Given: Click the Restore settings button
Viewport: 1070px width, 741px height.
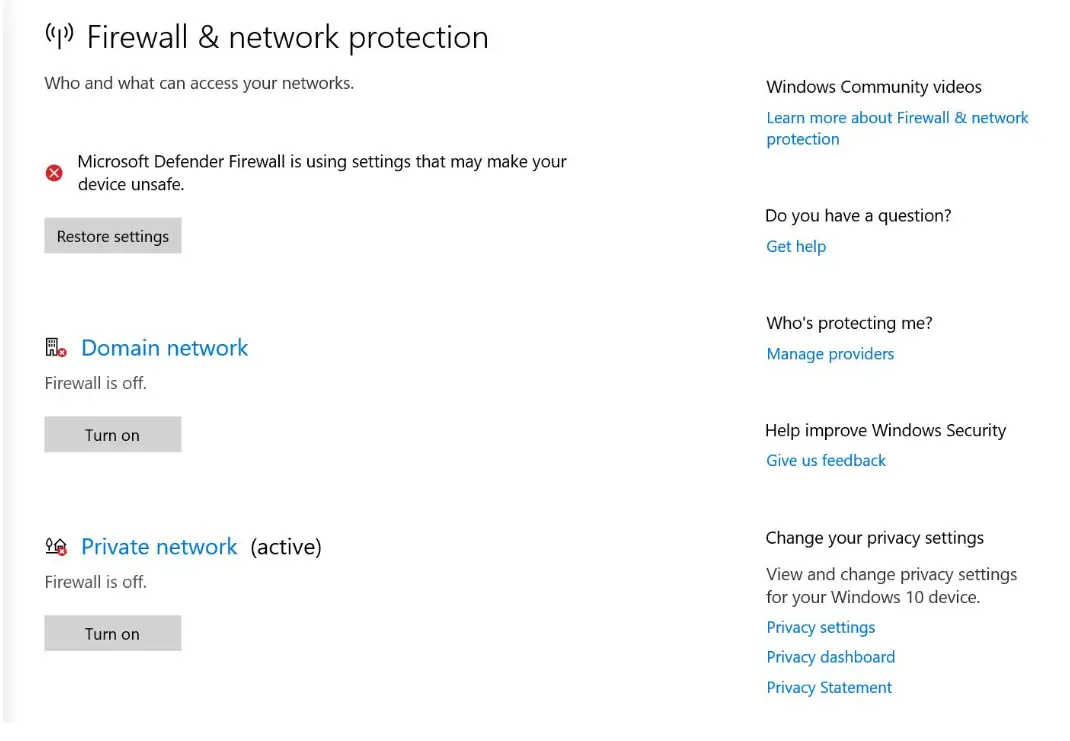Looking at the screenshot, I should pyautogui.click(x=113, y=236).
